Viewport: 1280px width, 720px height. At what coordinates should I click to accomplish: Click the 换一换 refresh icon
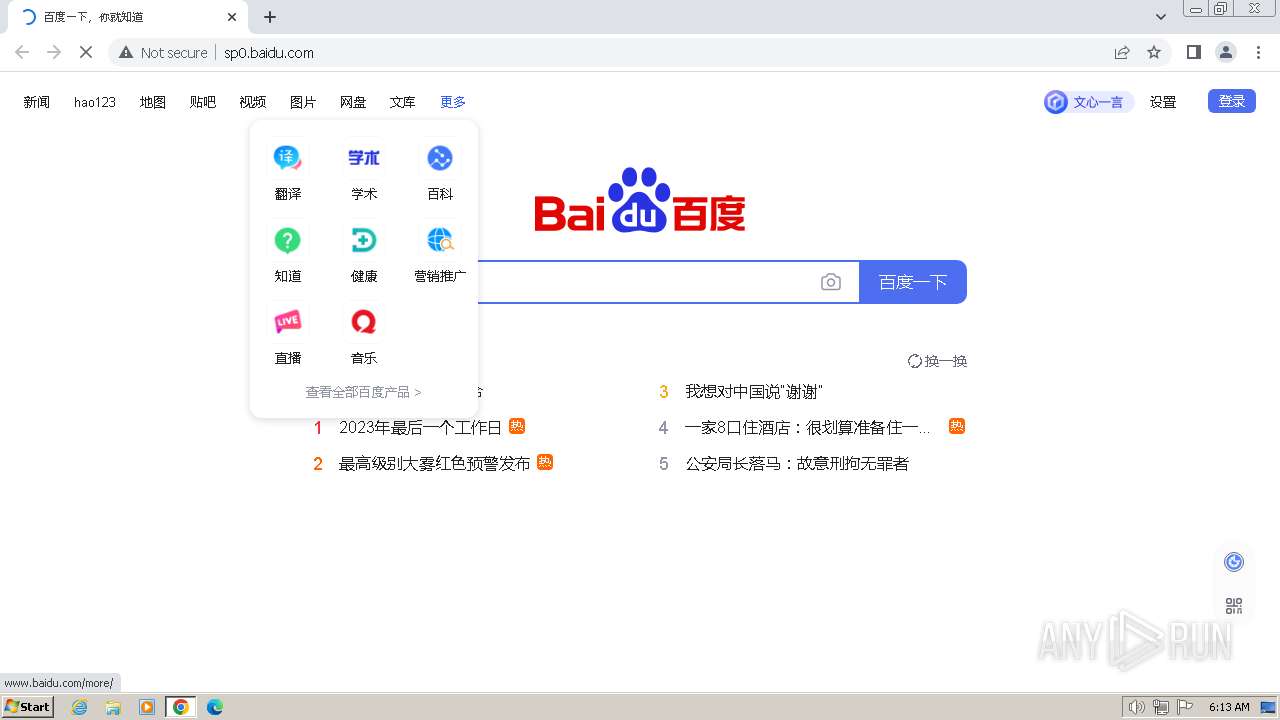914,361
